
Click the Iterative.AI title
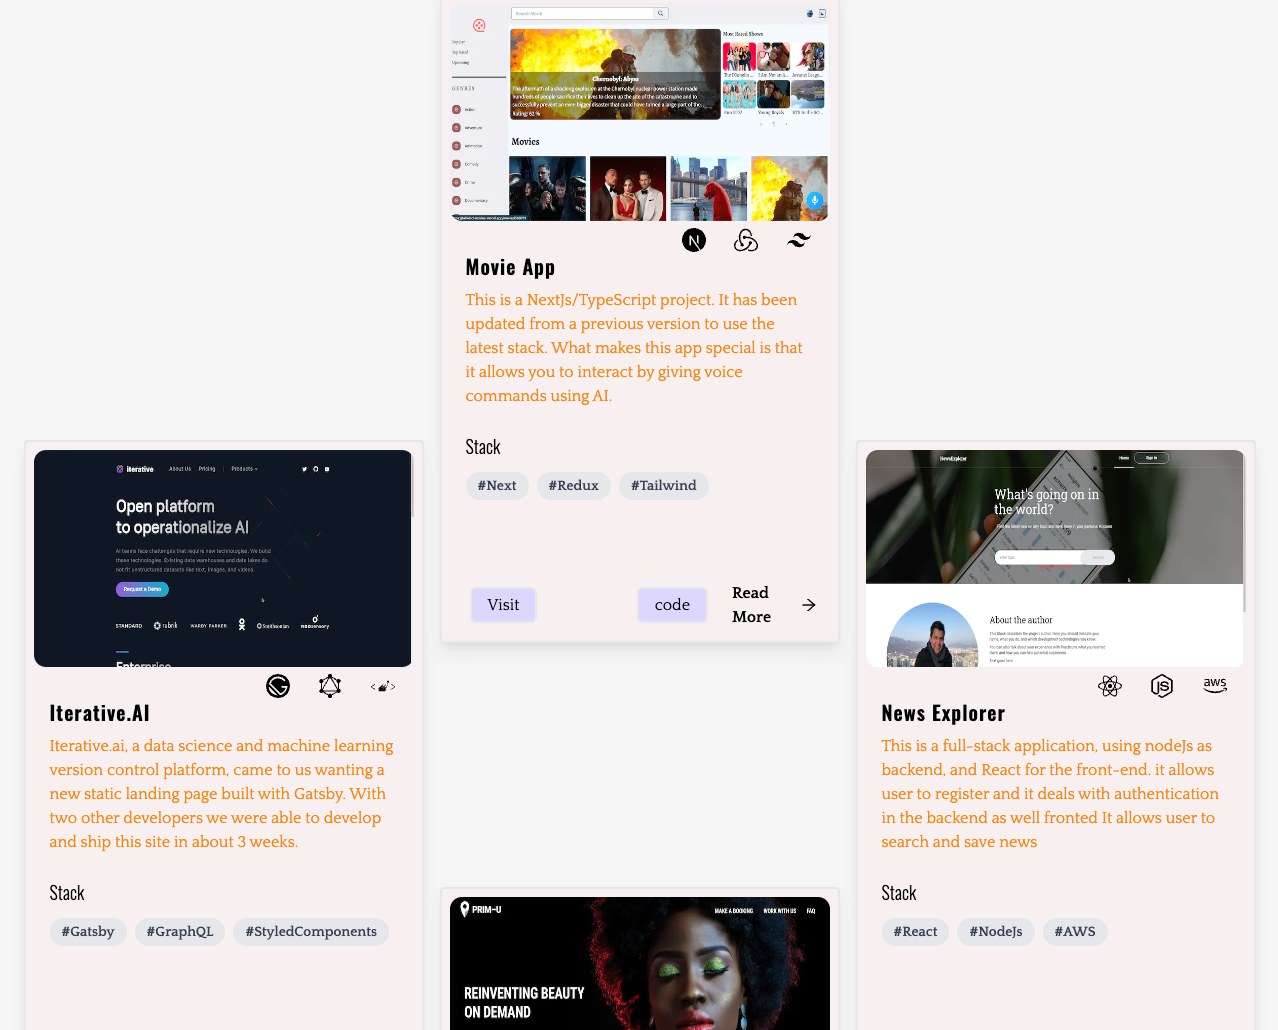click(99, 713)
